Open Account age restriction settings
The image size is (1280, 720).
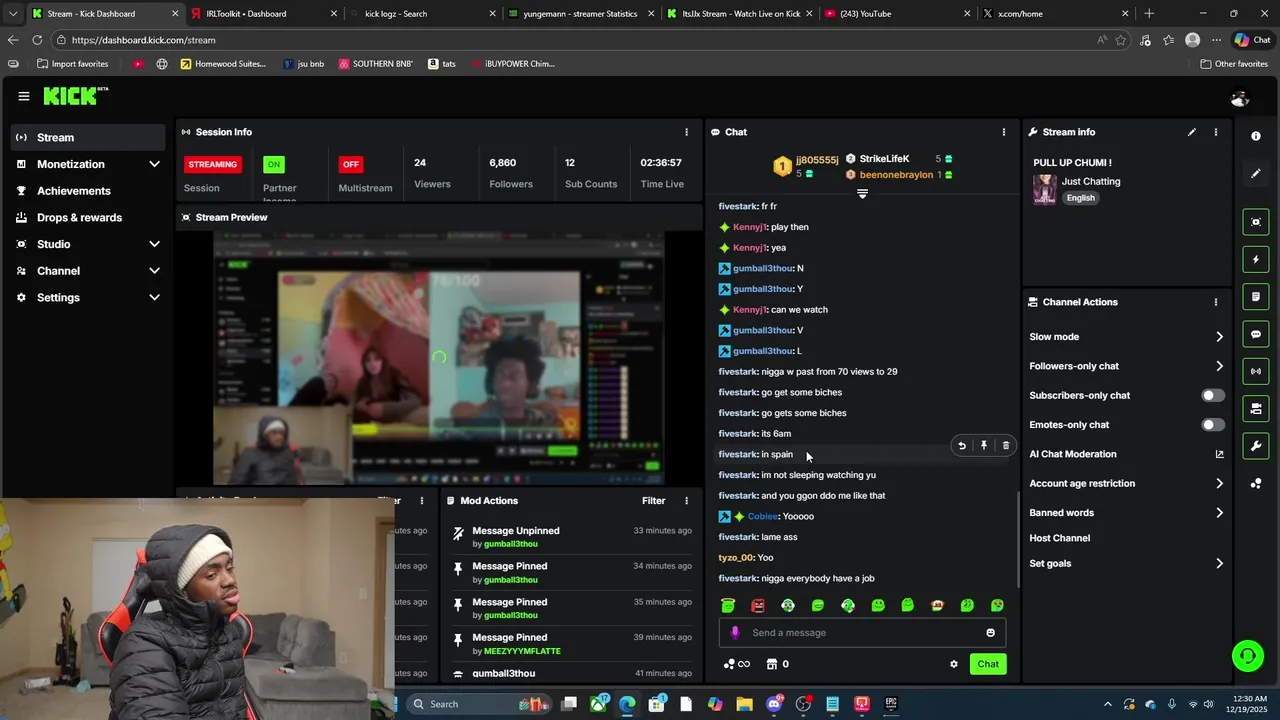pyautogui.click(x=1126, y=484)
